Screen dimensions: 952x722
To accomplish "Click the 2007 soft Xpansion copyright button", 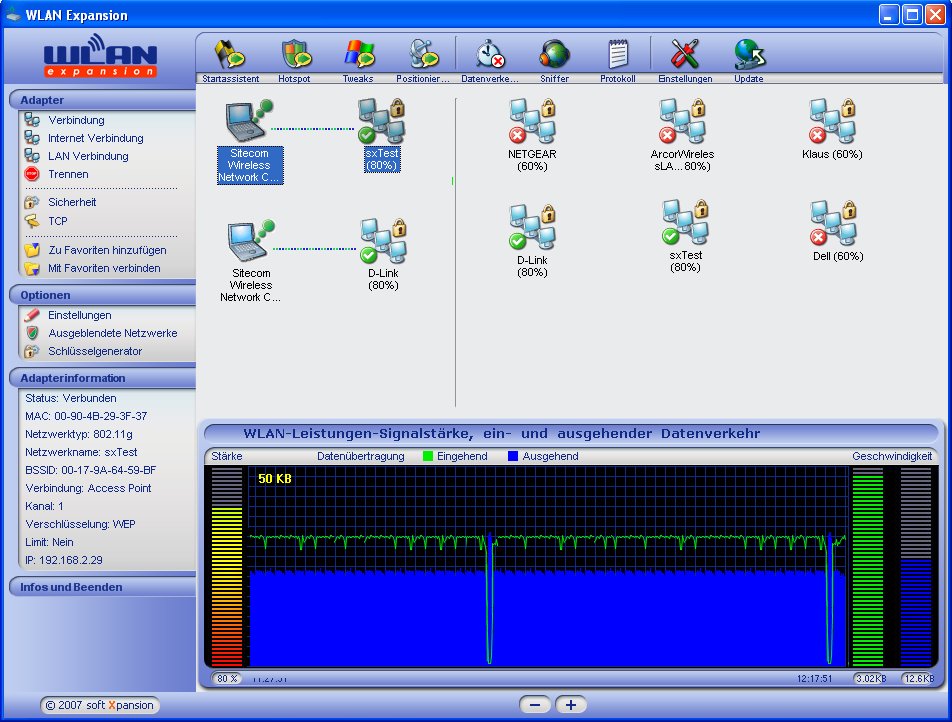I will (100, 705).
